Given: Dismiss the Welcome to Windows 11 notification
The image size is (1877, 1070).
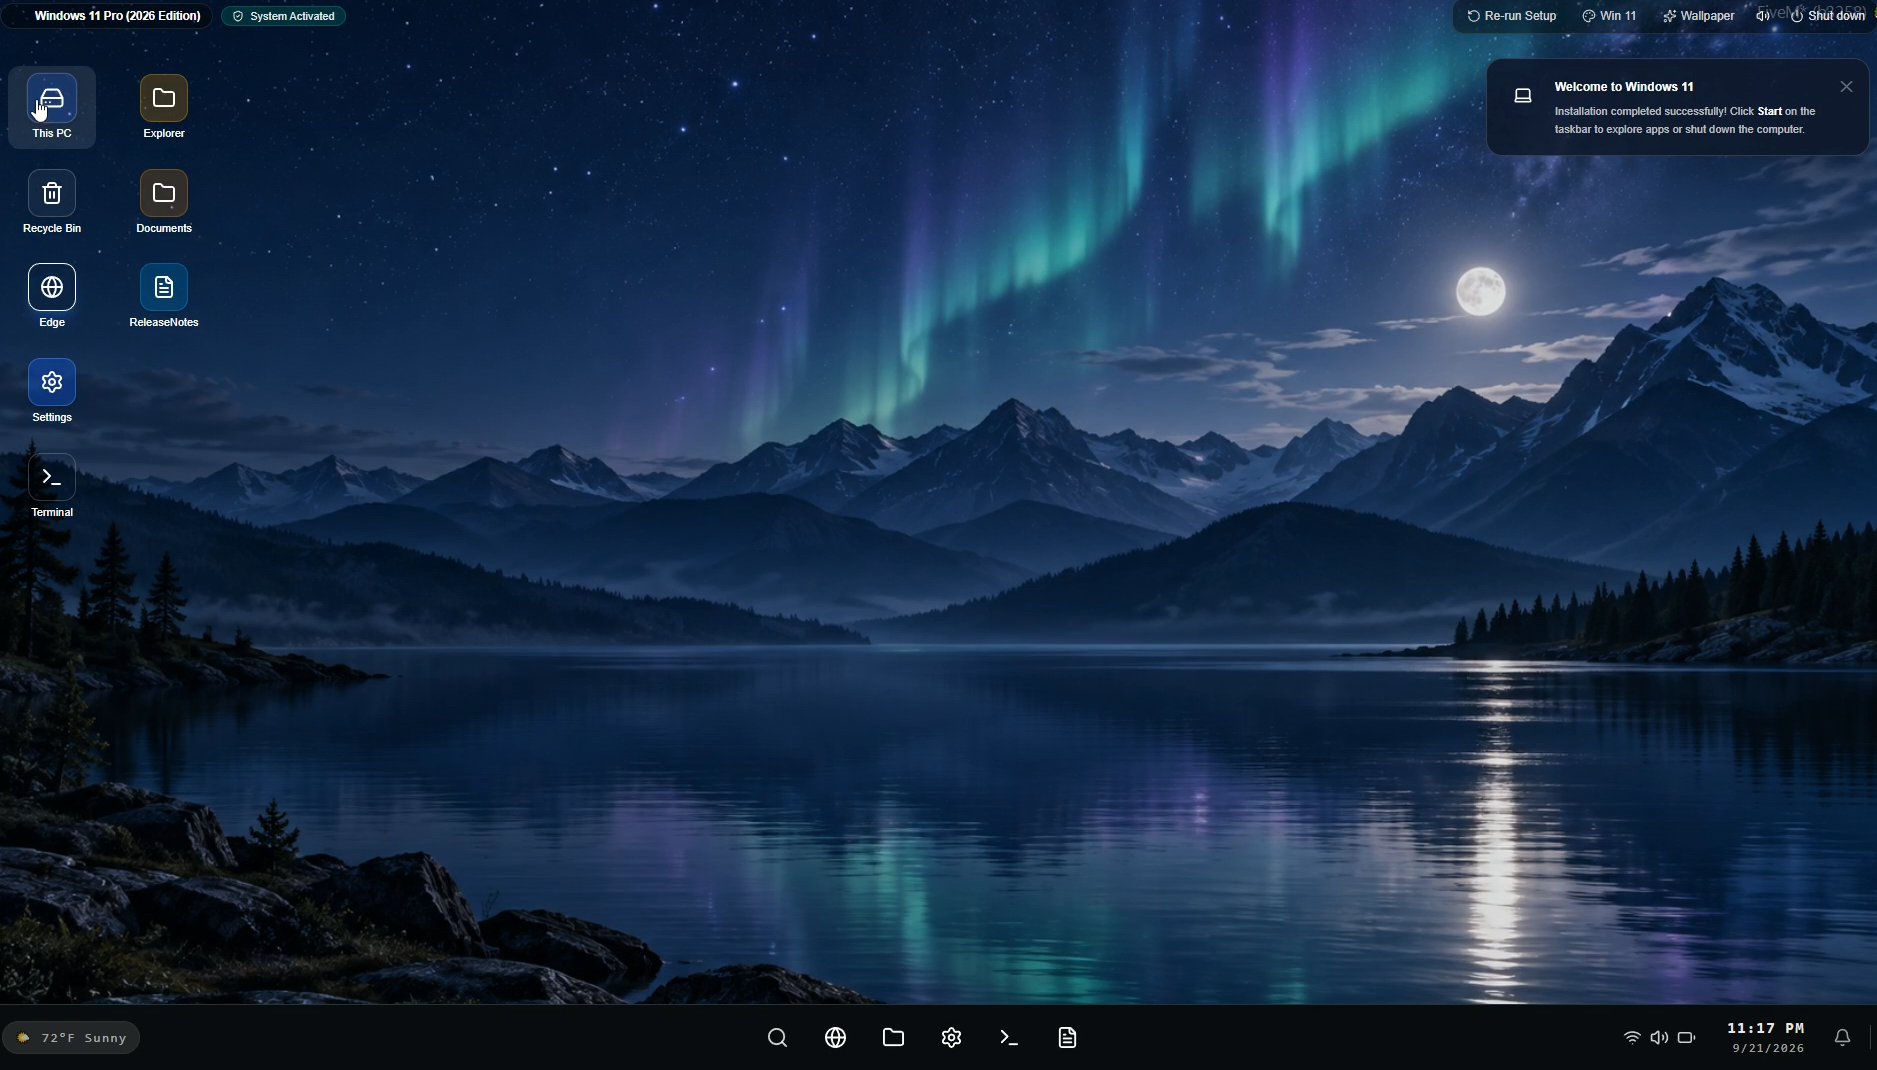Looking at the screenshot, I should pyautogui.click(x=1847, y=87).
